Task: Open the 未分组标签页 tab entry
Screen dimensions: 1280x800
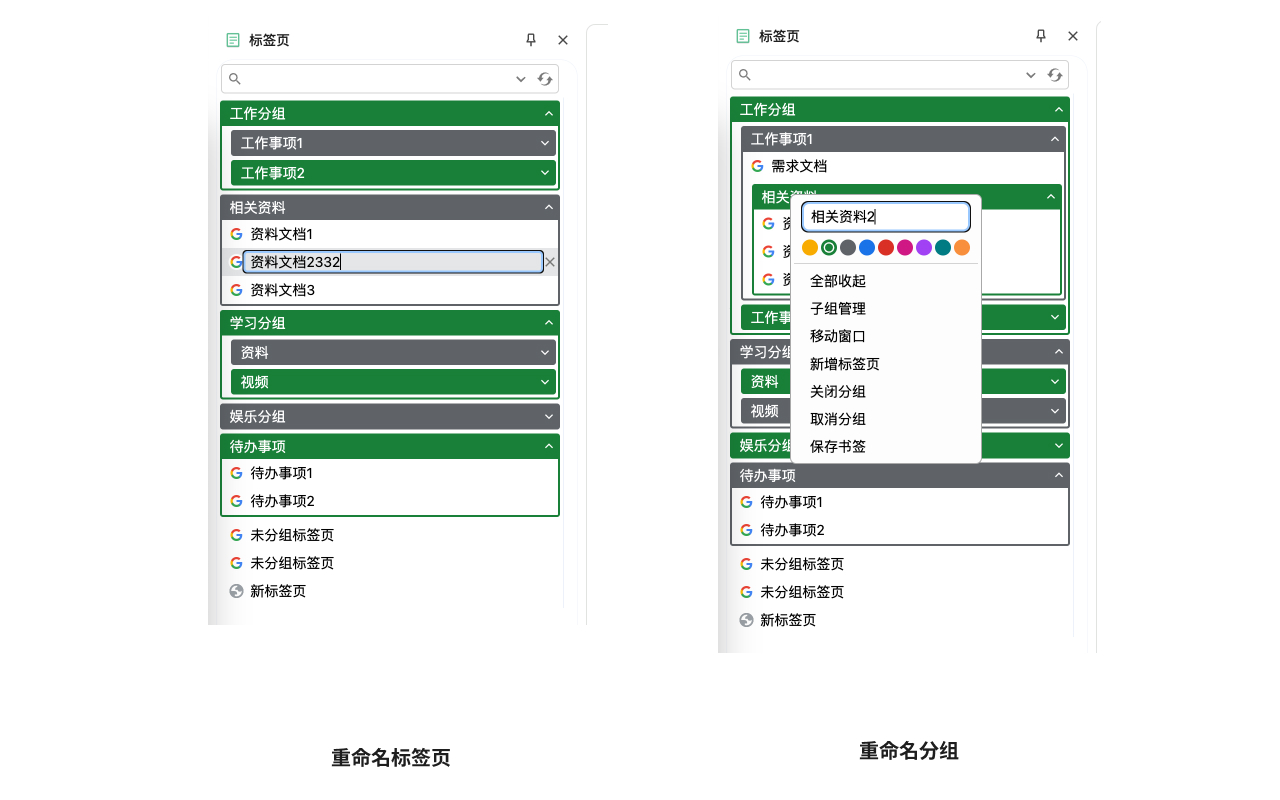Action: pos(293,535)
